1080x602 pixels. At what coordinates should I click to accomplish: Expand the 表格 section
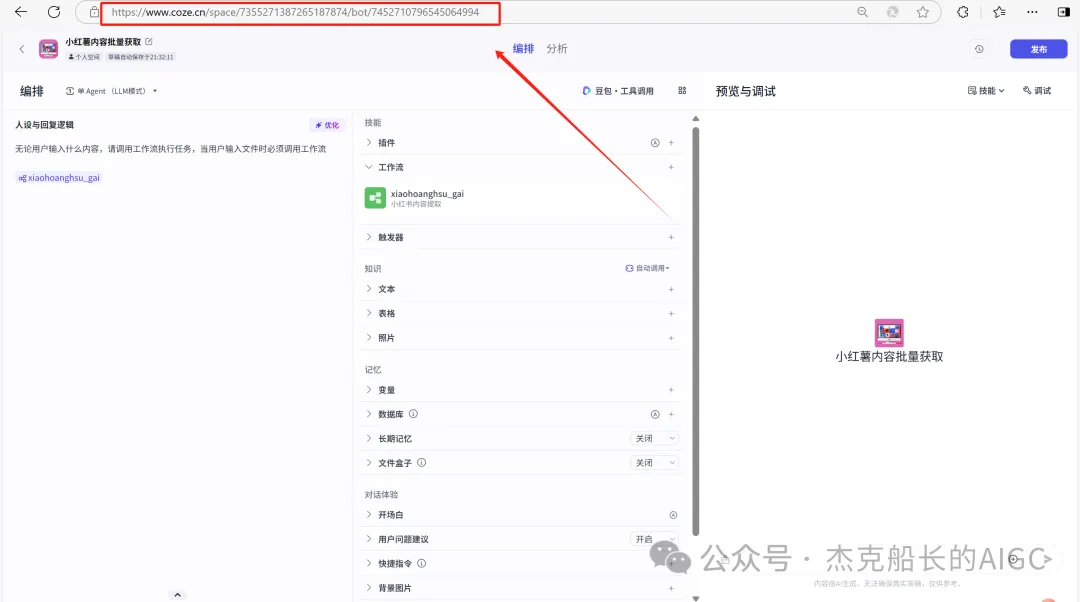[x=368, y=313]
